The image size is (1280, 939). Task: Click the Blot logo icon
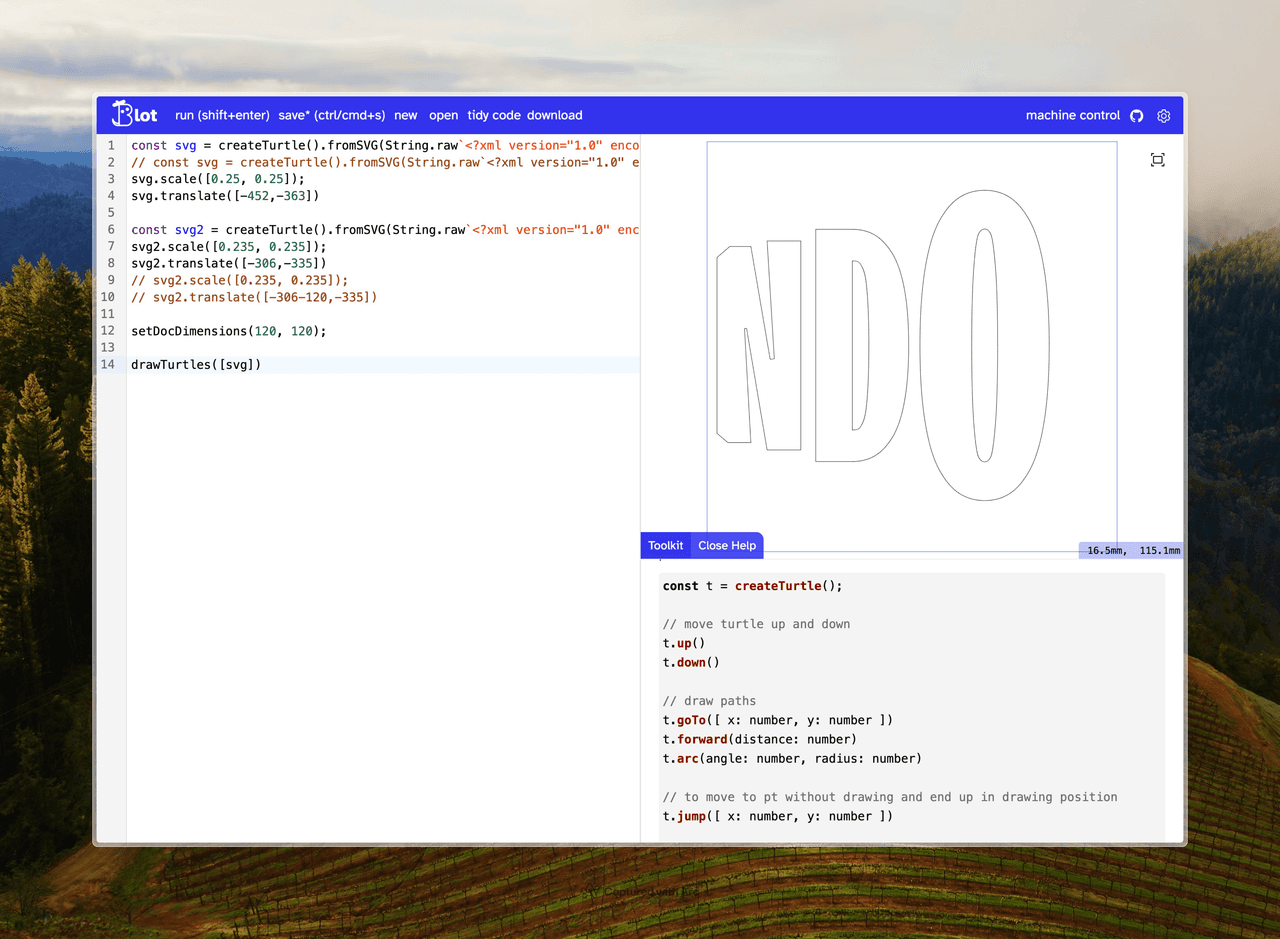[x=135, y=114]
